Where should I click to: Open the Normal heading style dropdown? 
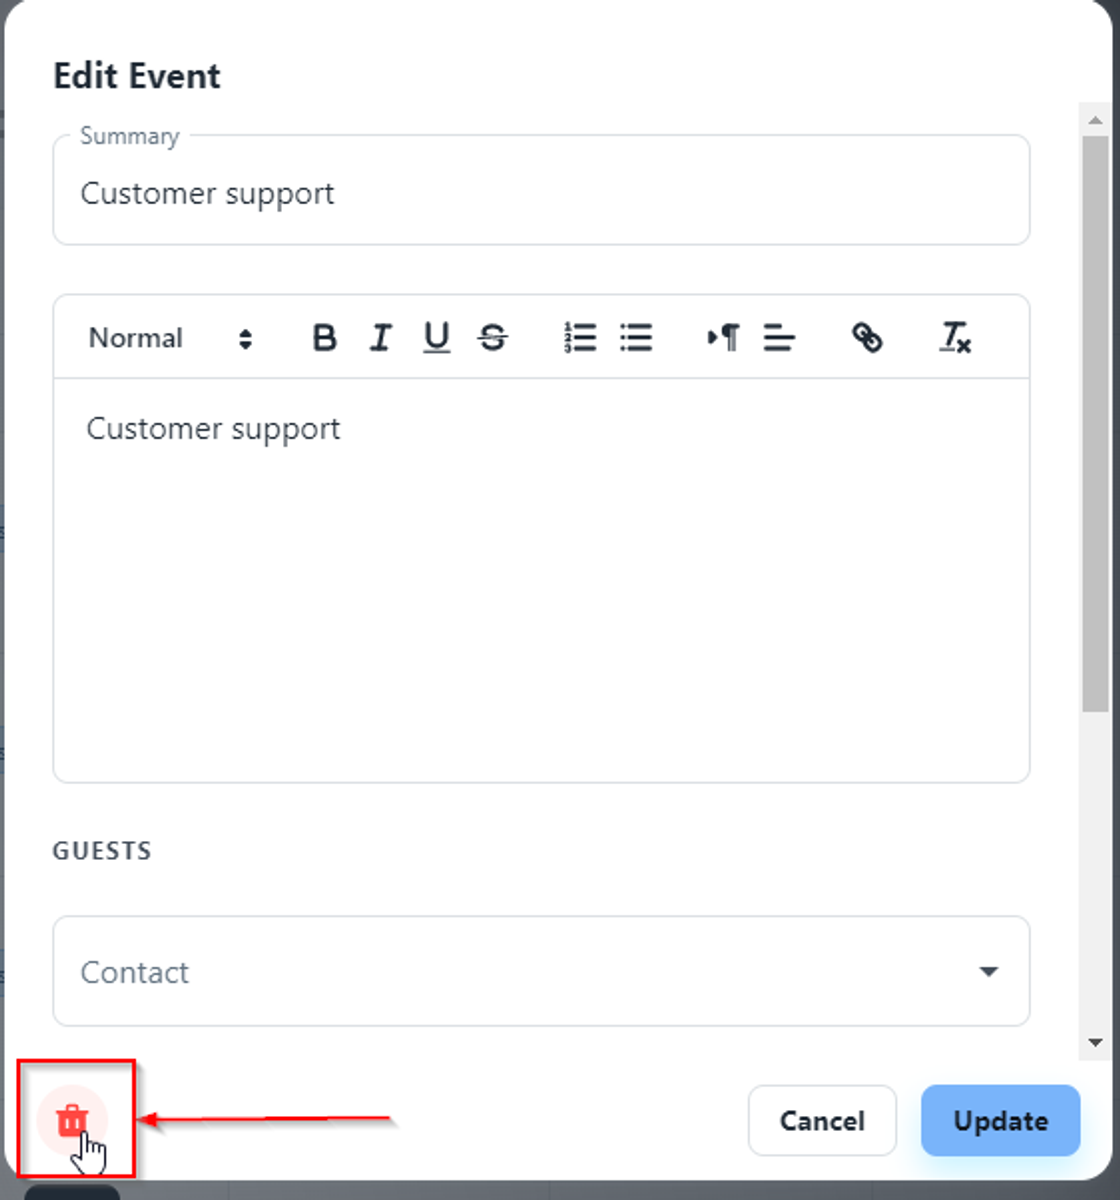coord(170,338)
